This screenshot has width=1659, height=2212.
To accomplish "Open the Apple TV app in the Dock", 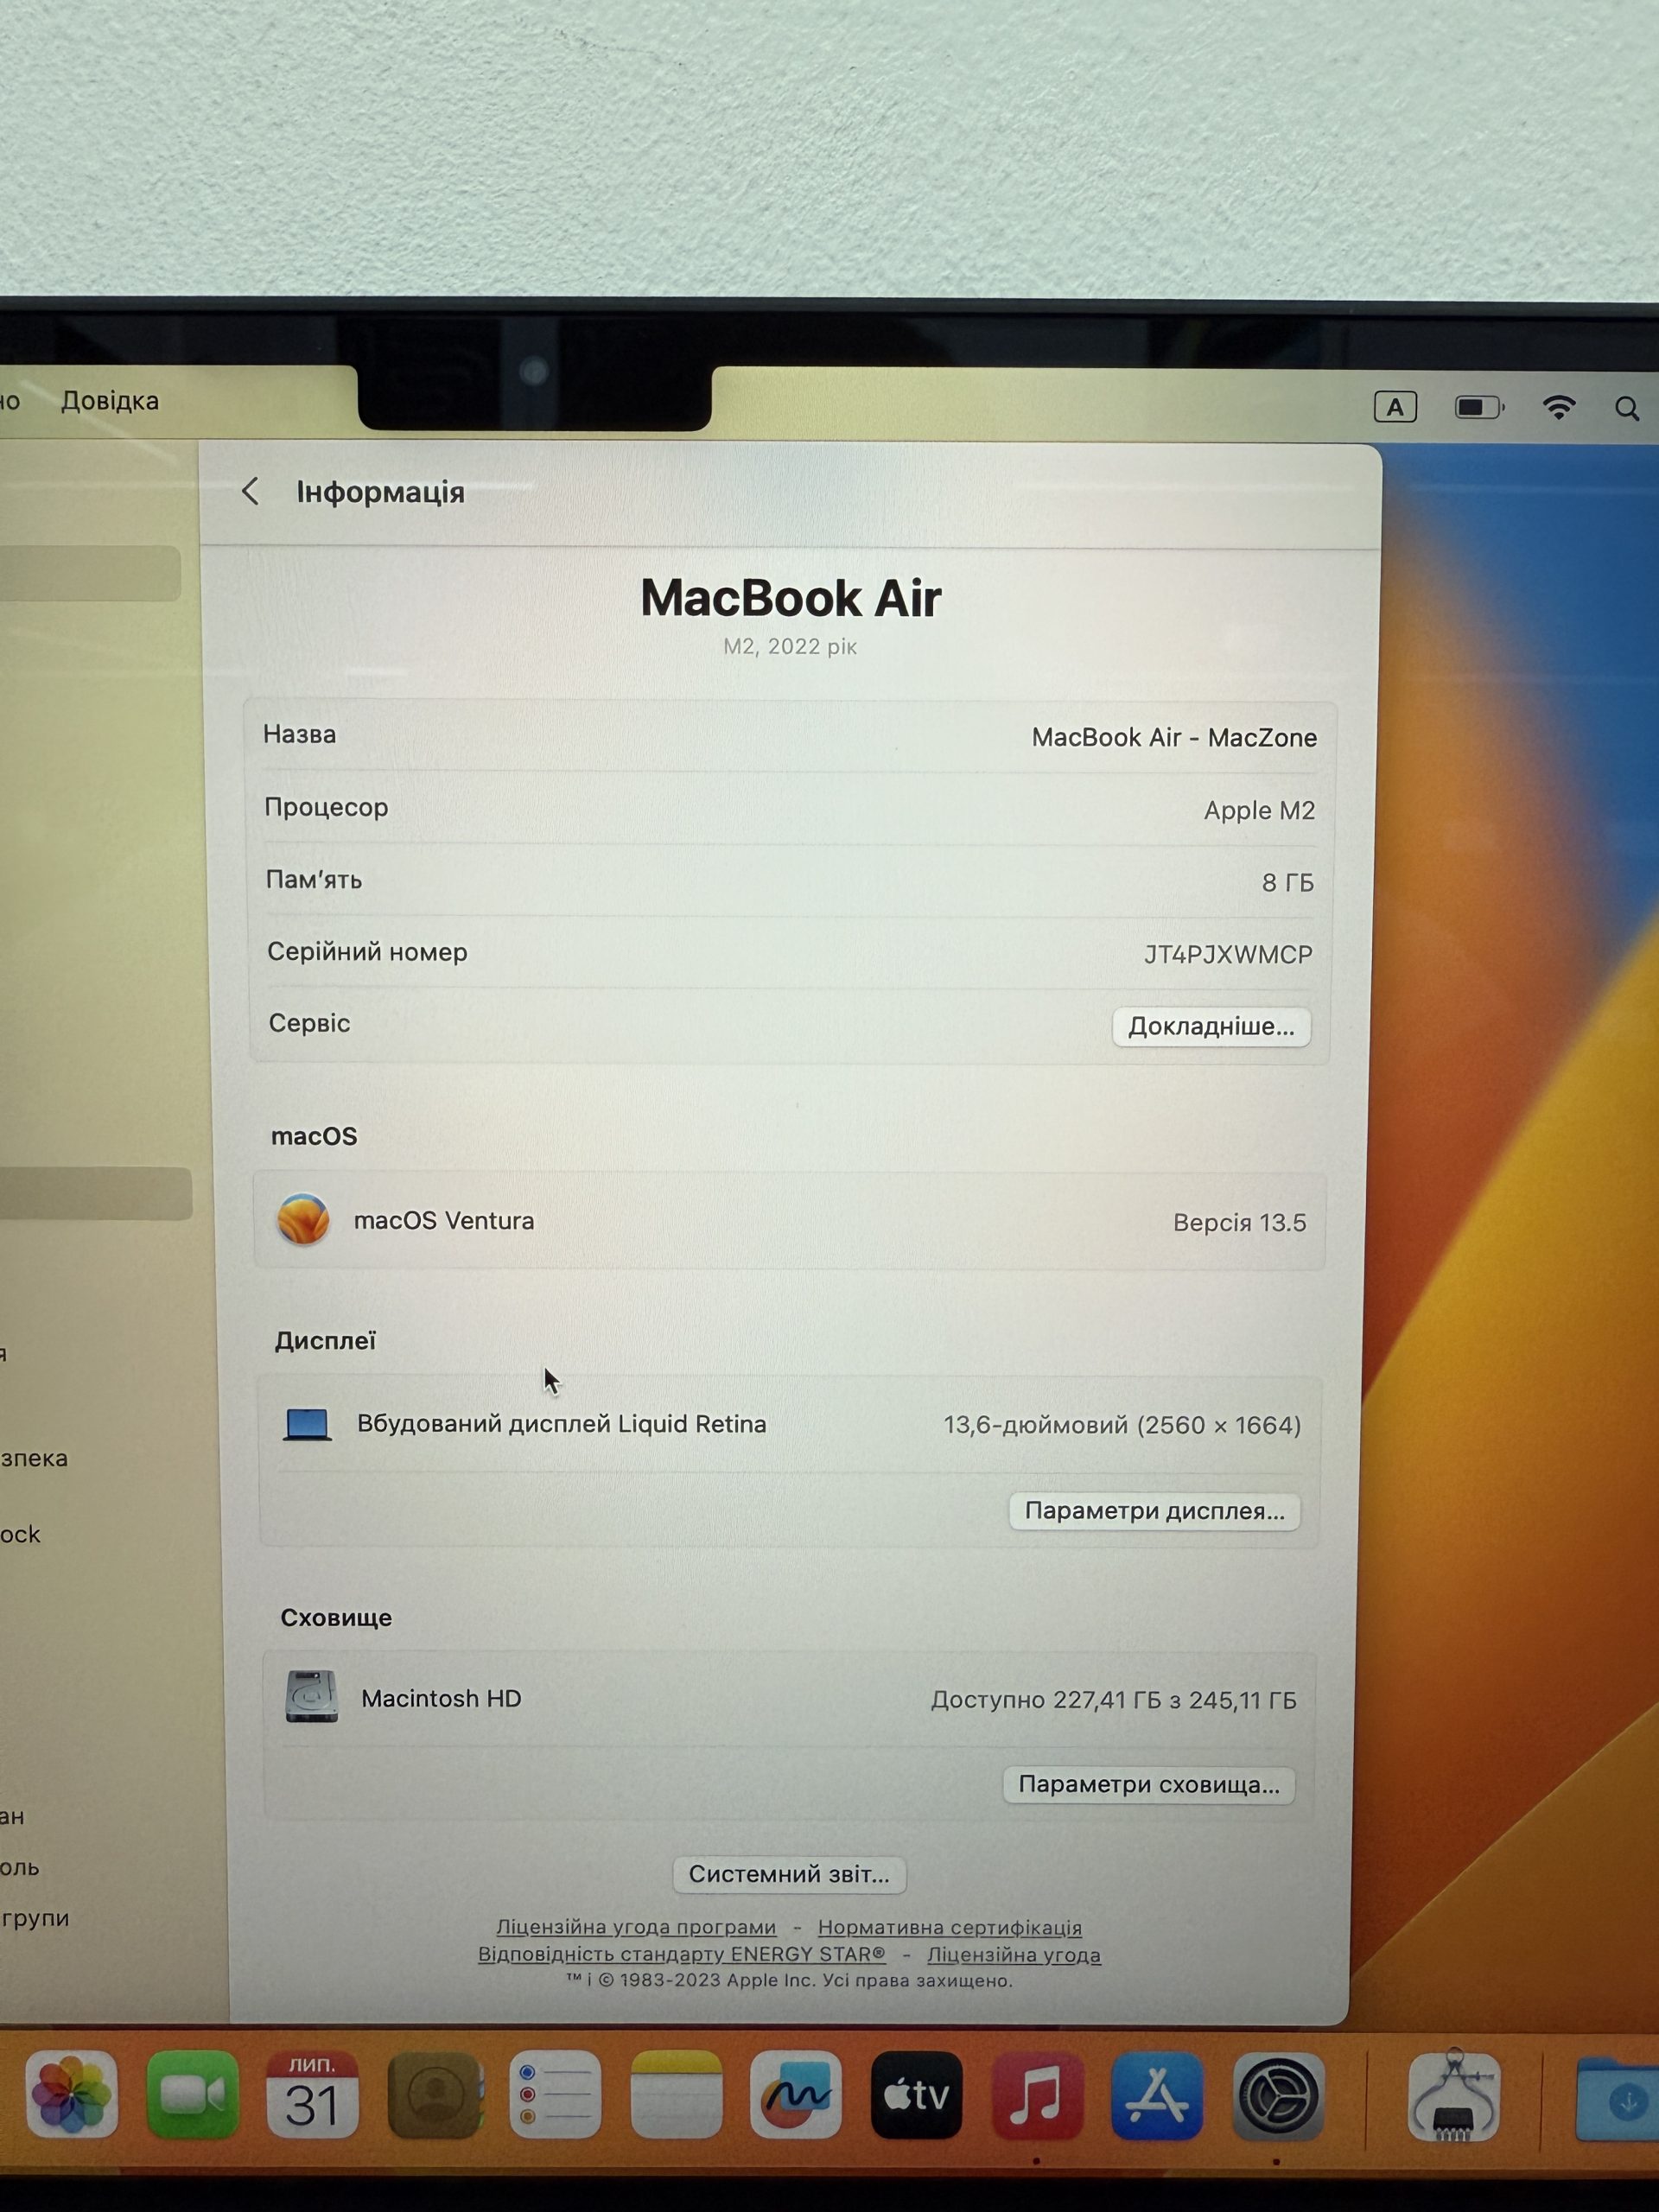I will click(x=916, y=2095).
